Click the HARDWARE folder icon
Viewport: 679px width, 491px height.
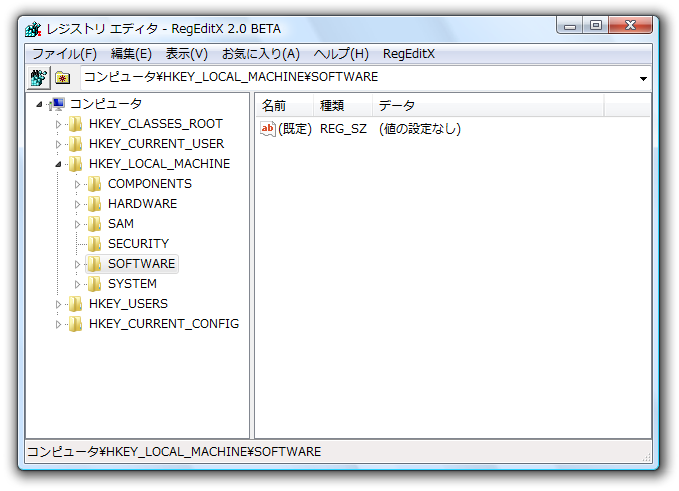pyautogui.click(x=94, y=204)
